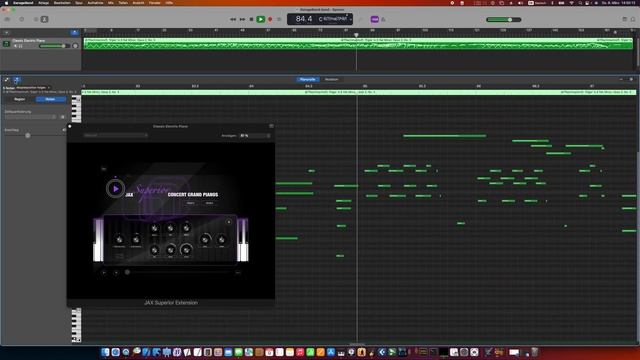
Task: Click the menu icon at plugin bottom right
Action: (x=238, y=272)
